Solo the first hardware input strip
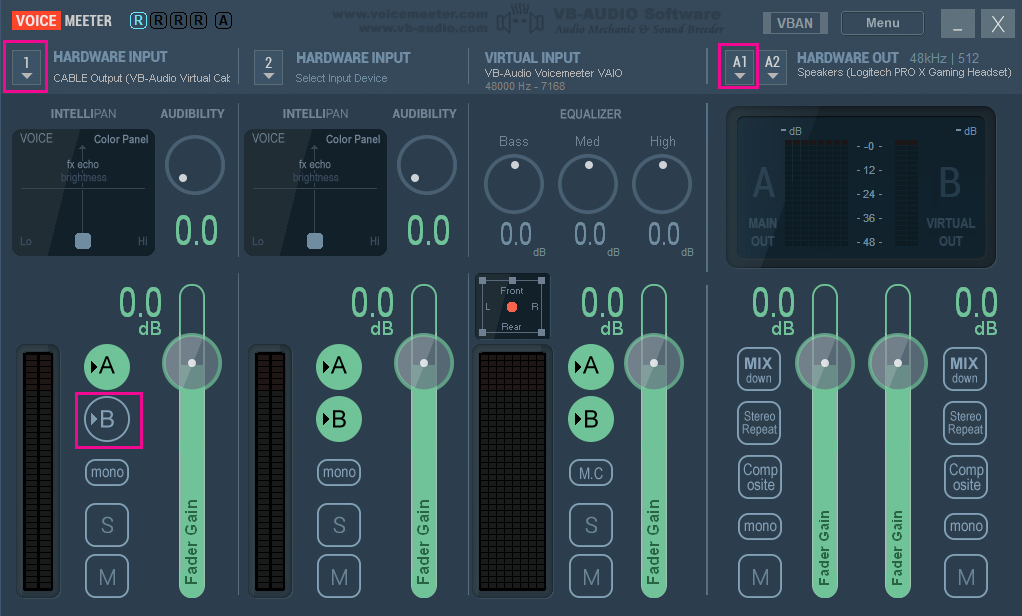Image resolution: width=1022 pixels, height=616 pixels. coord(107,525)
